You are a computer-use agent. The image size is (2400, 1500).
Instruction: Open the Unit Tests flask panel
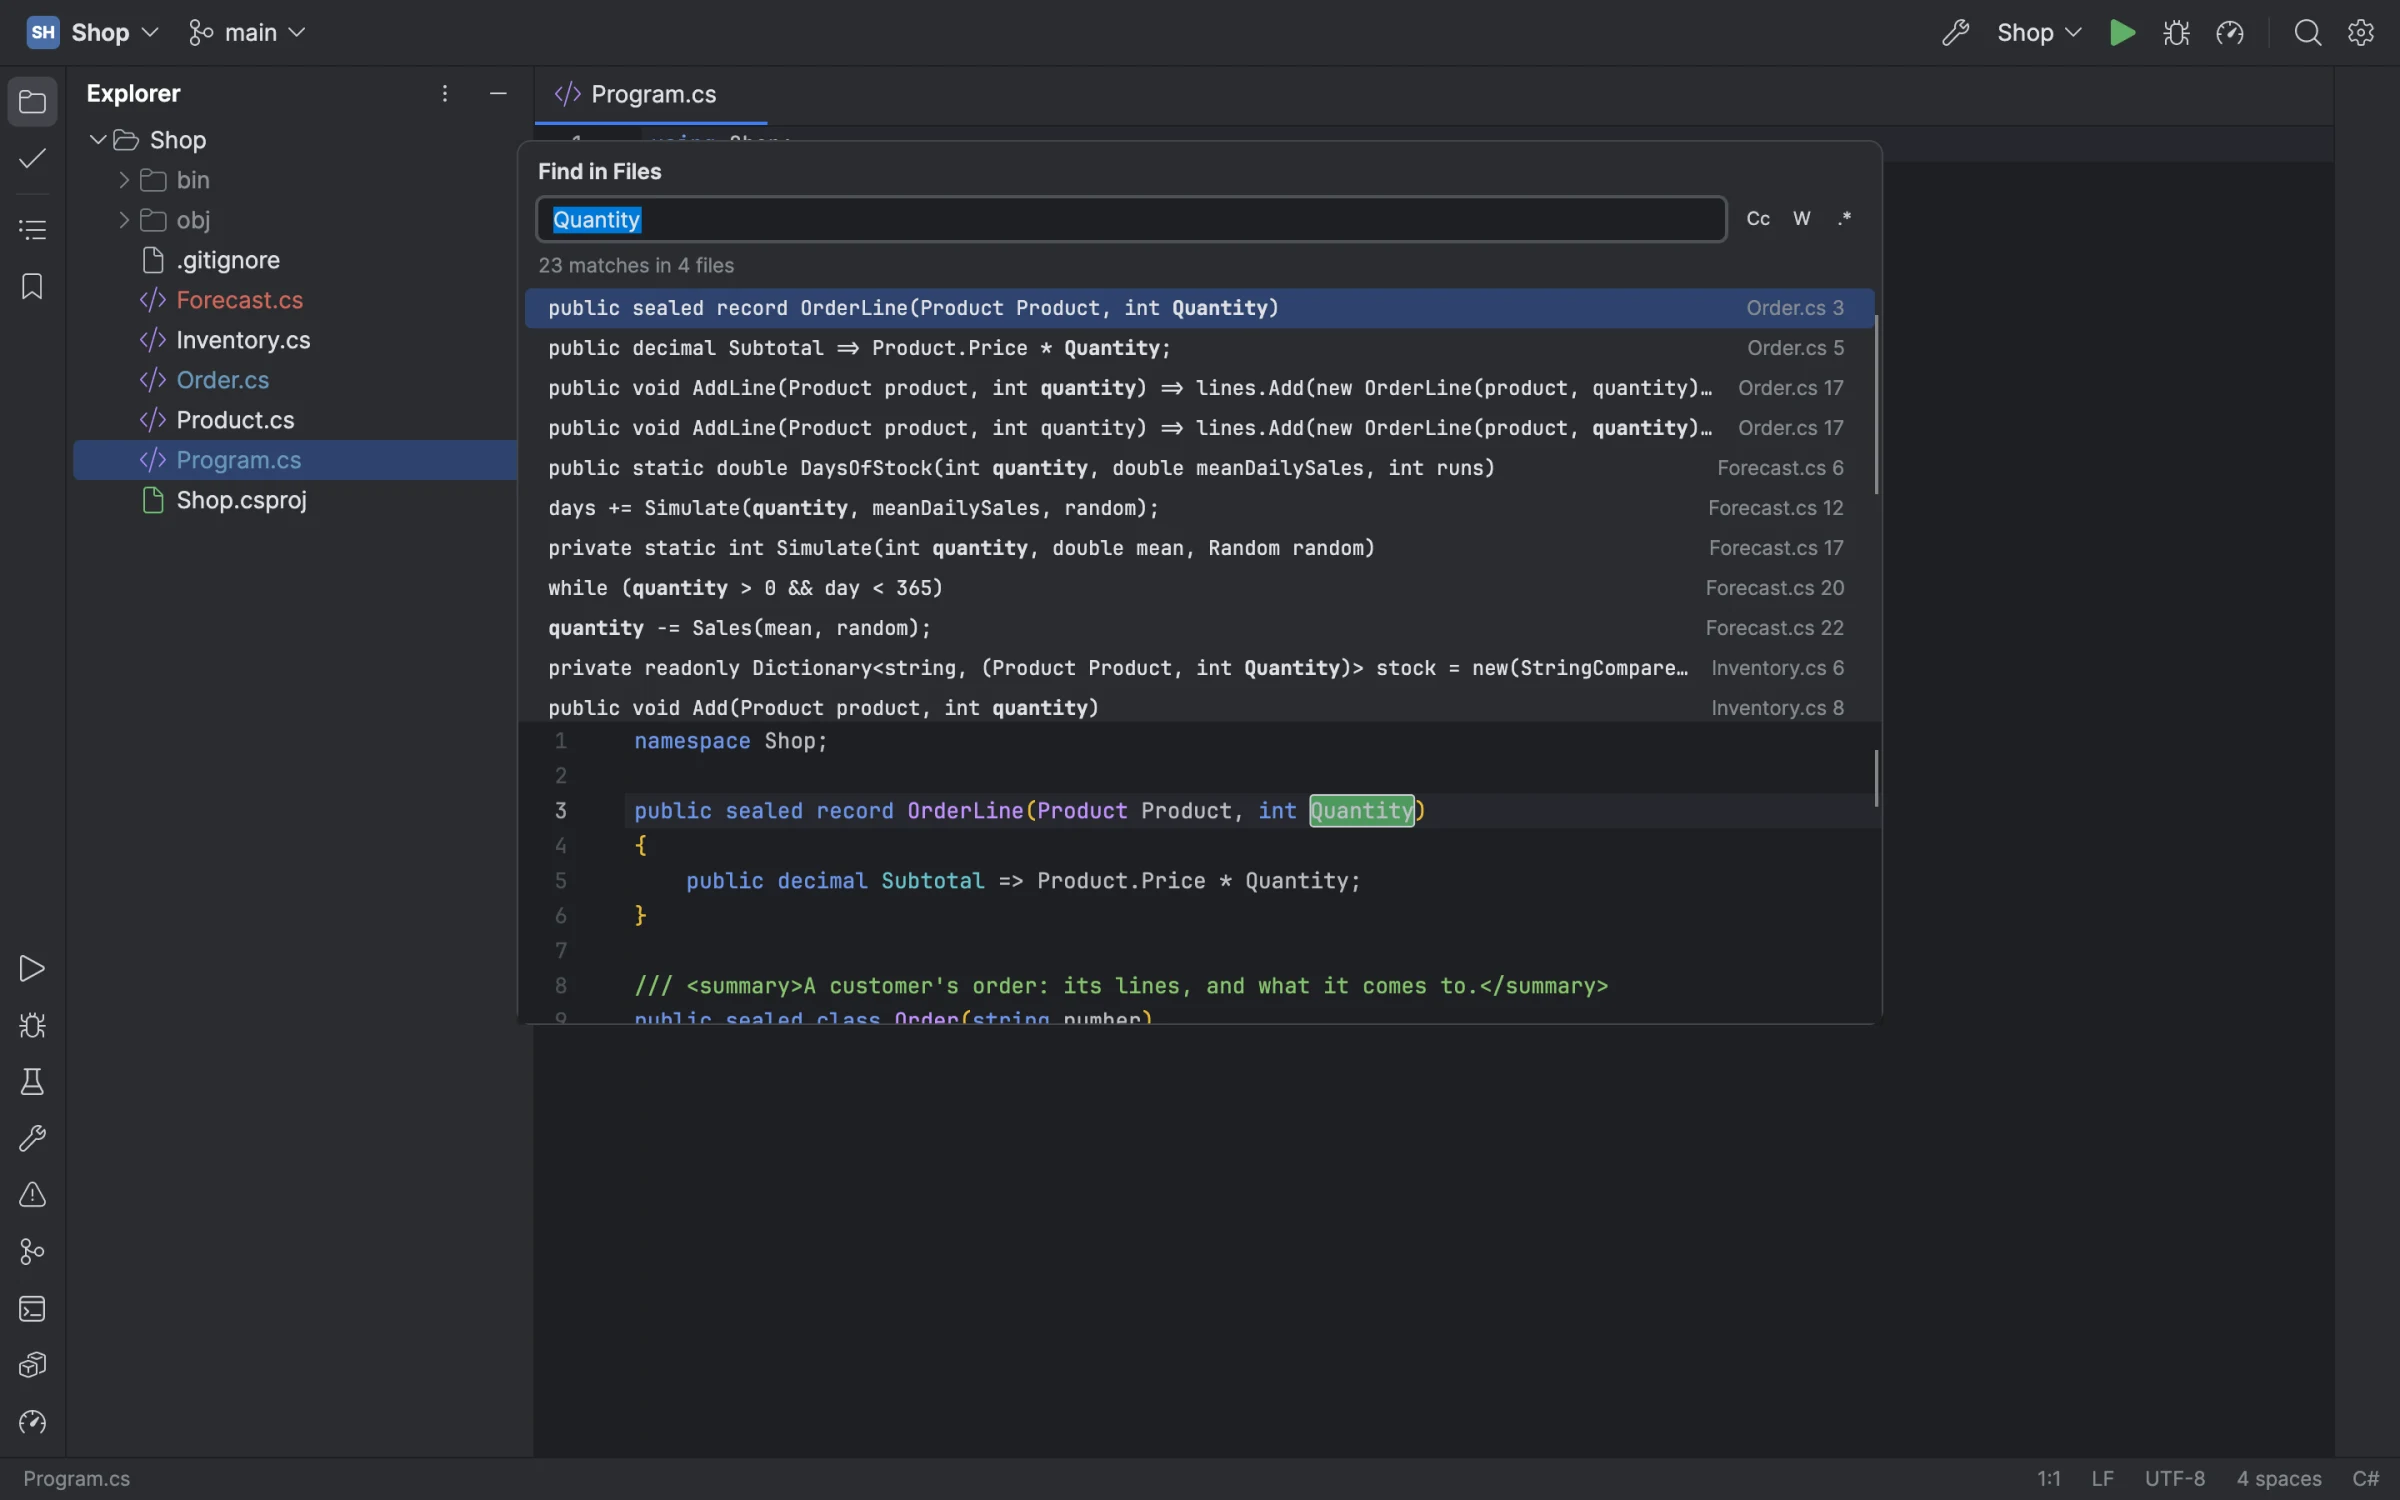pyautogui.click(x=32, y=1082)
